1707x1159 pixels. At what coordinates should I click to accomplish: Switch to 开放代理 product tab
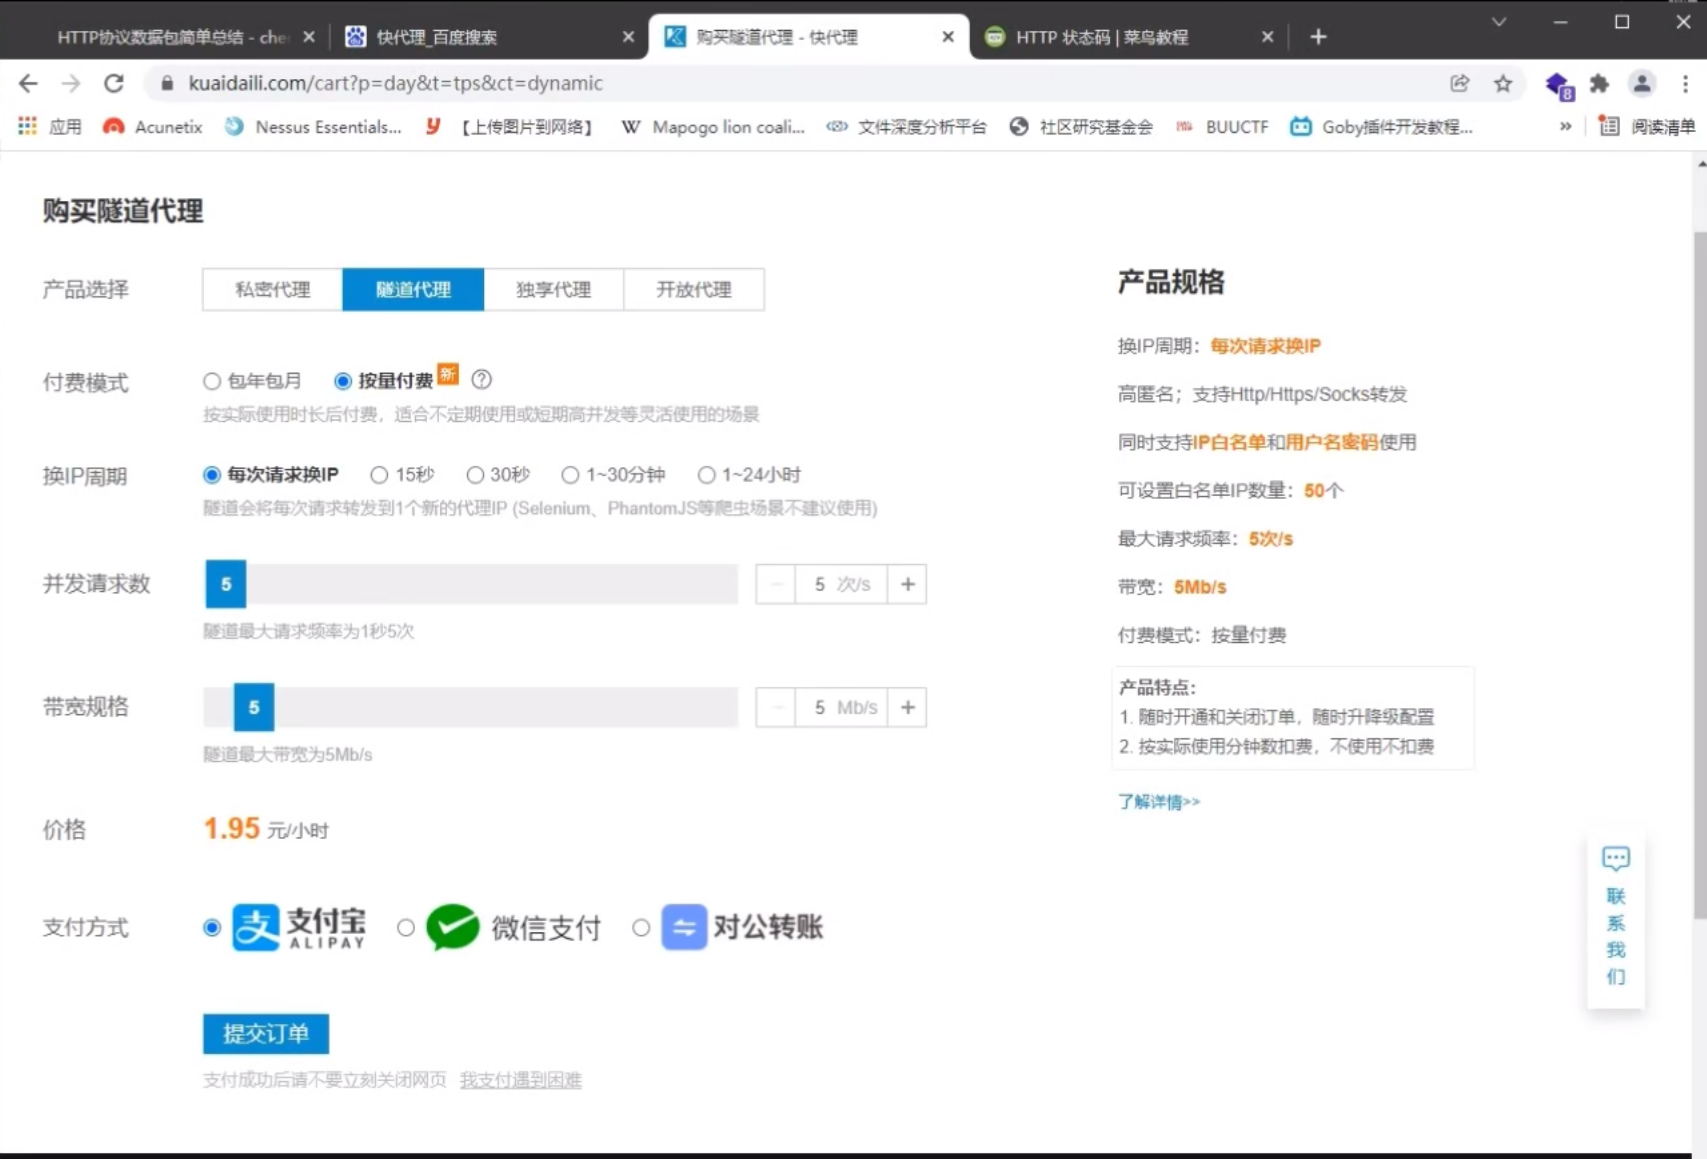point(694,289)
